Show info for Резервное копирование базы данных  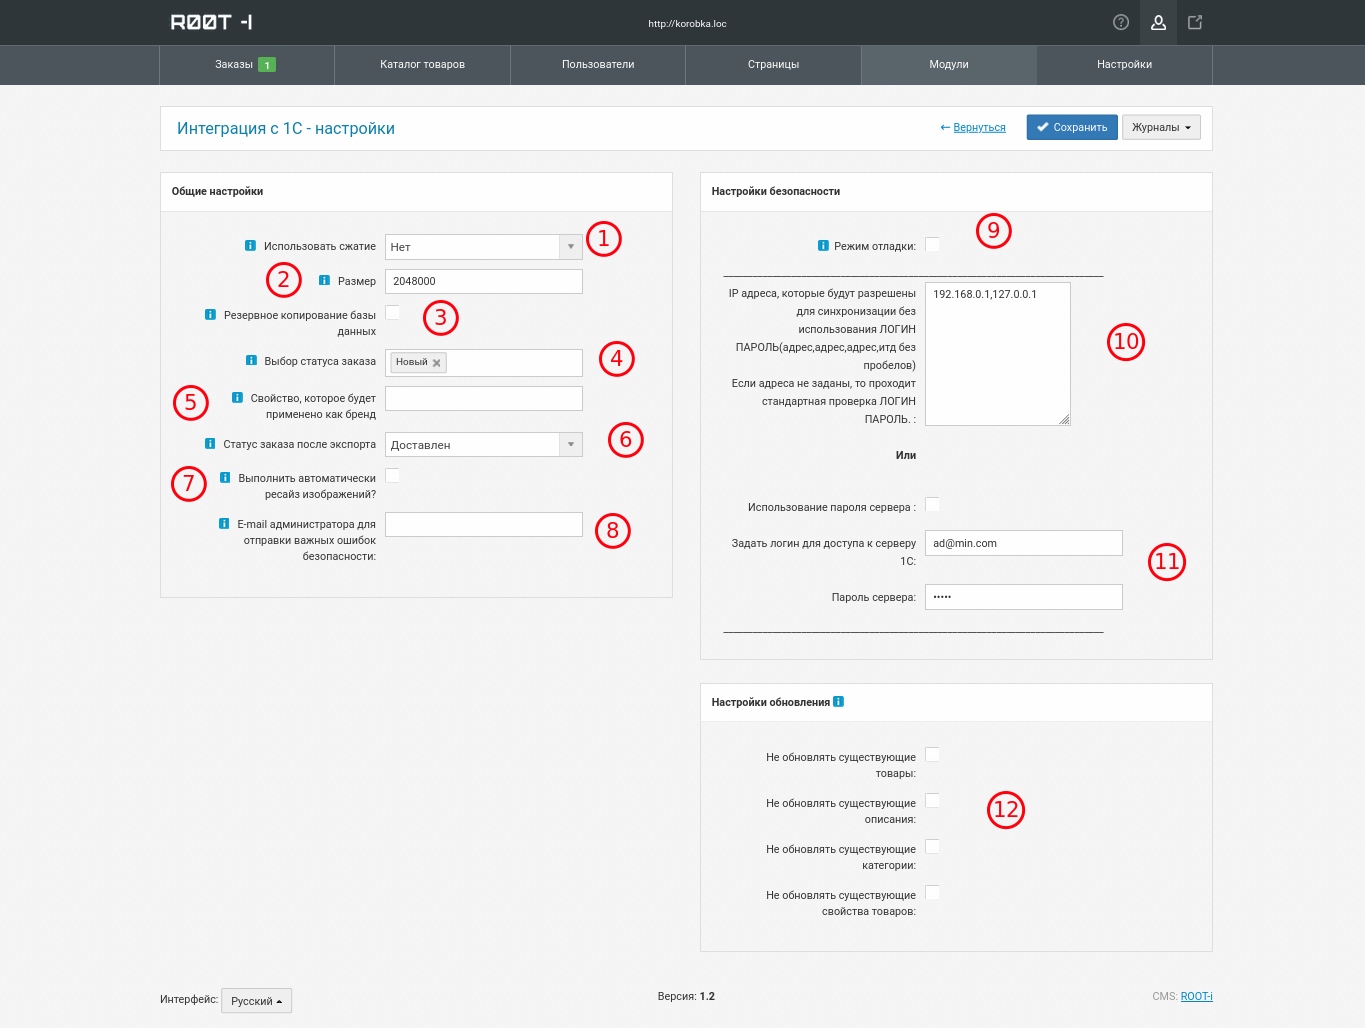click(x=210, y=314)
